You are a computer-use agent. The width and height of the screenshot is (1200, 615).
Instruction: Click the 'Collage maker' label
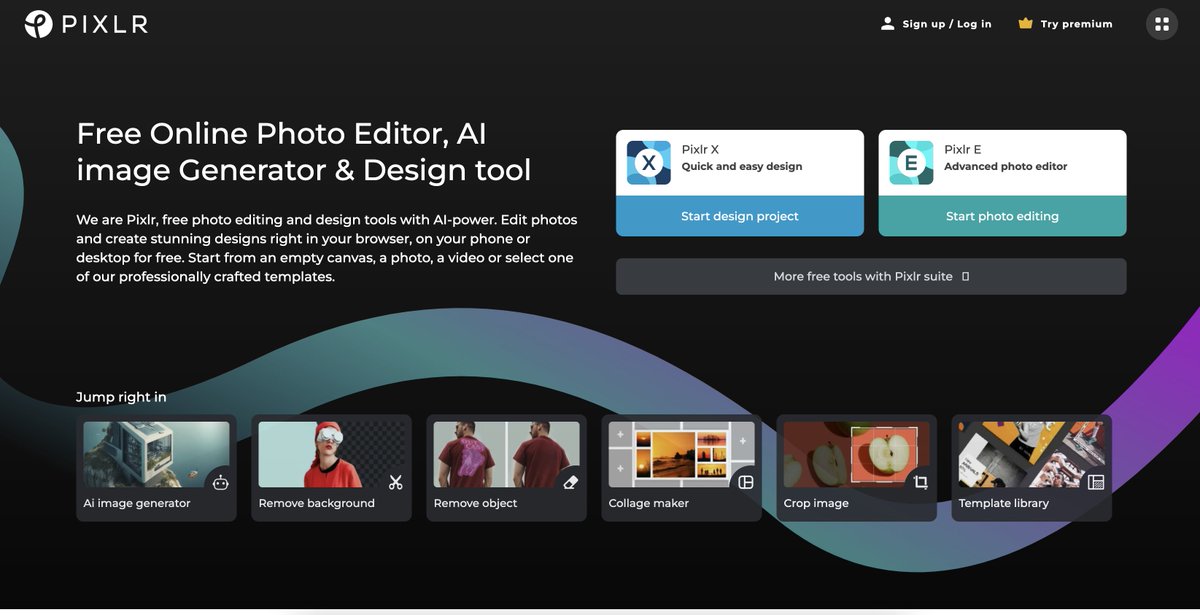coord(649,503)
